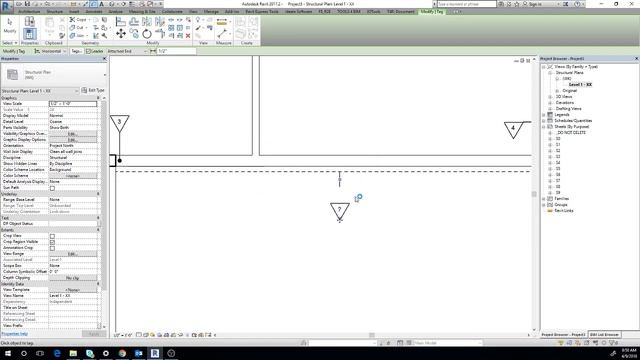Toggle the Annotation Crop checkbox
The width and height of the screenshot is (640, 360).
pyautogui.click(x=52, y=248)
